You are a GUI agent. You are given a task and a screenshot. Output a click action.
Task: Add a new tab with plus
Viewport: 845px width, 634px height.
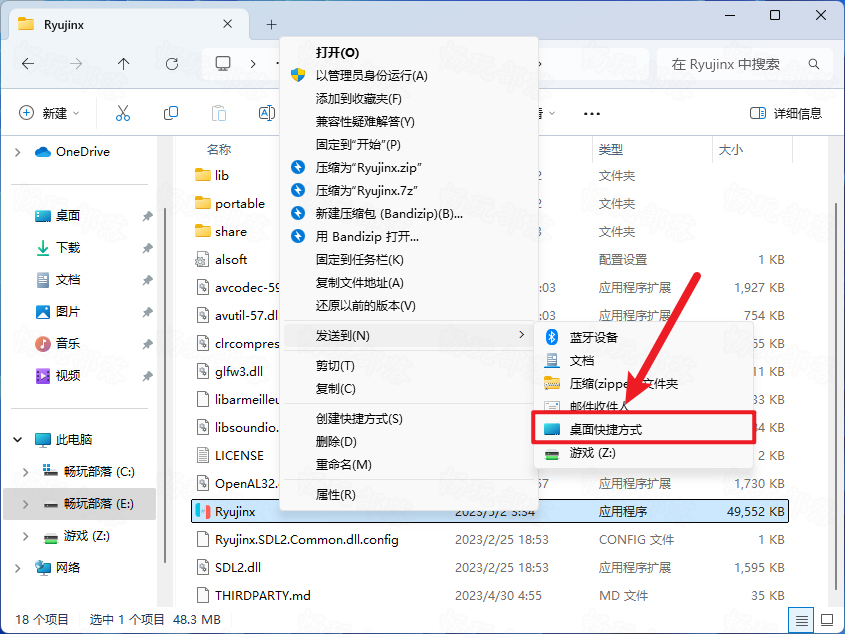pyautogui.click(x=271, y=24)
